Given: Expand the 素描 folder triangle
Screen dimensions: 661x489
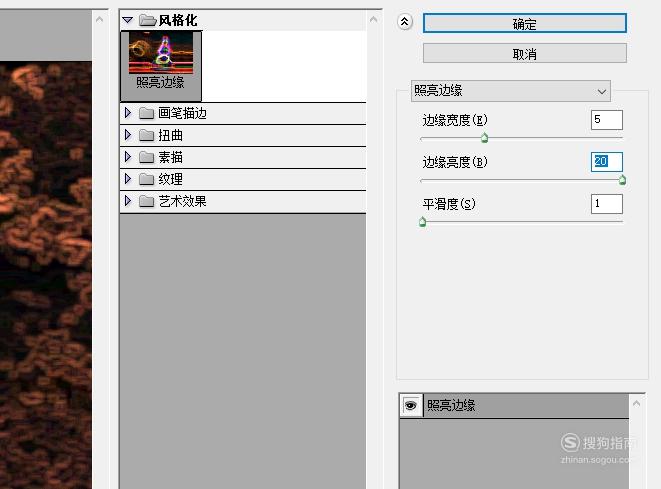Looking at the screenshot, I should pyautogui.click(x=128, y=157).
